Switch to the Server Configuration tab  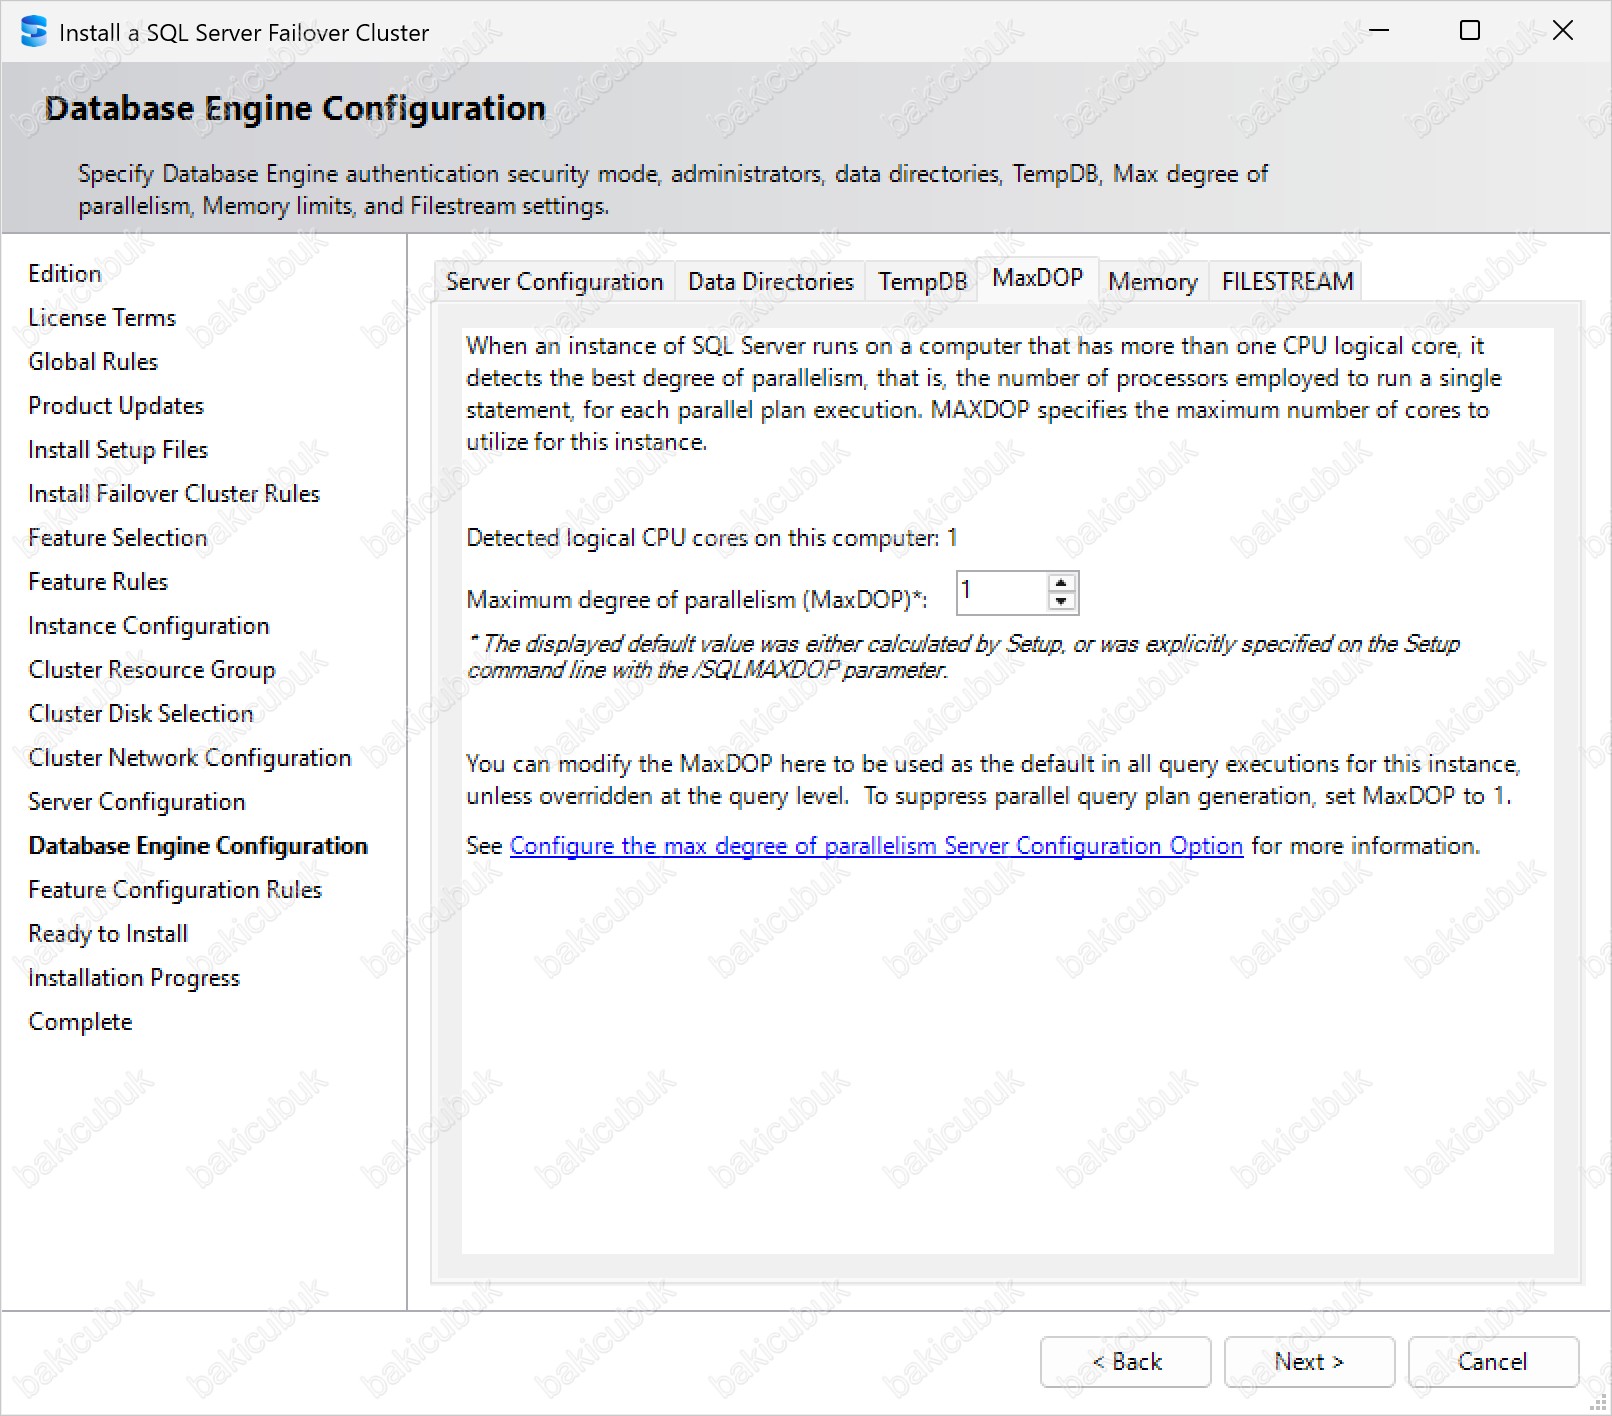[554, 282]
